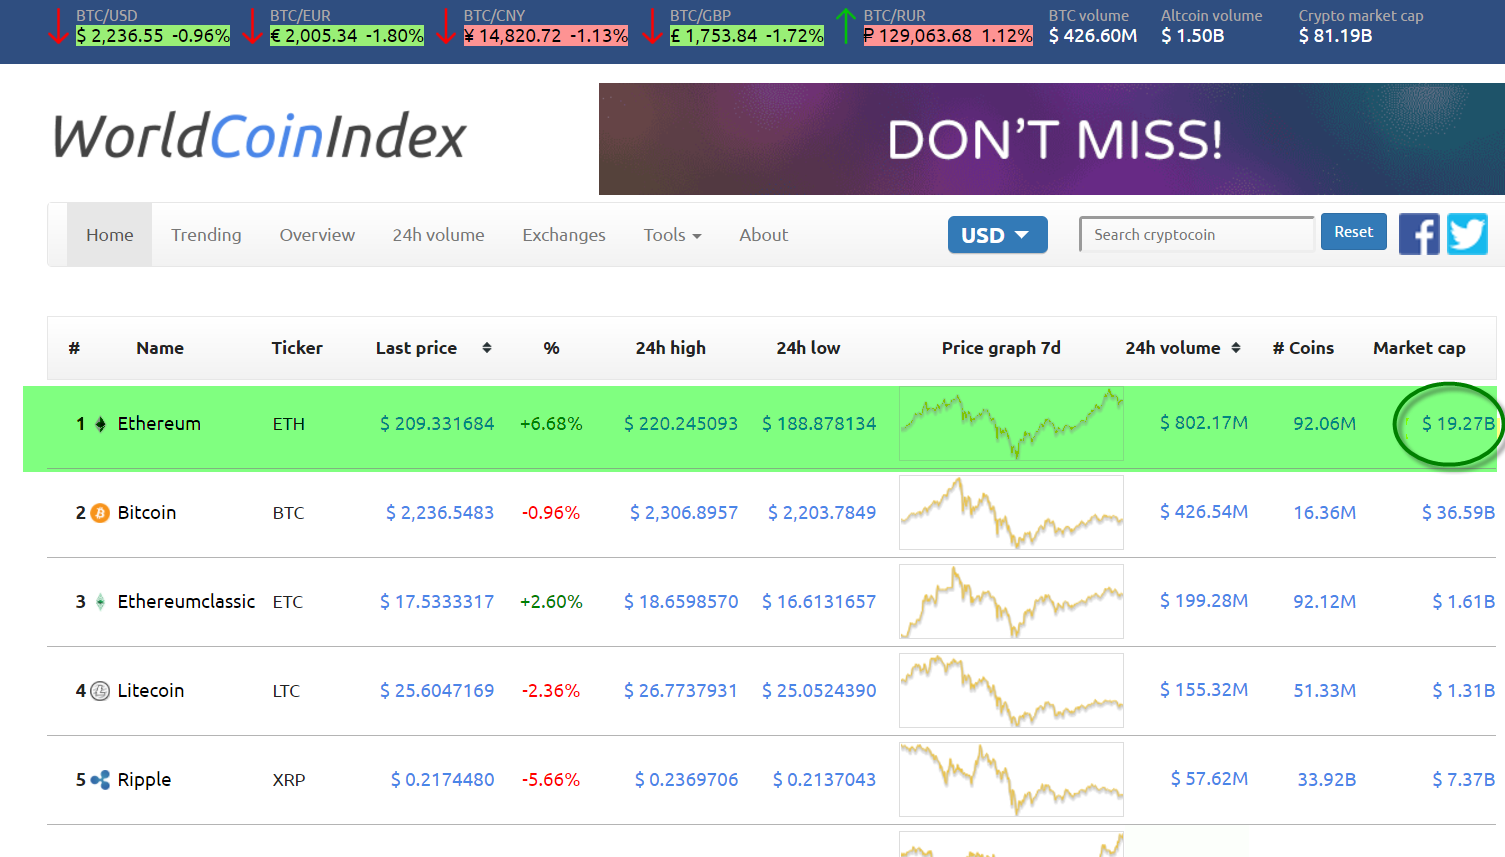Click Litecoin 24h volume $ 155.32M
Image resolution: width=1505 pixels, height=857 pixels.
pos(1204,690)
